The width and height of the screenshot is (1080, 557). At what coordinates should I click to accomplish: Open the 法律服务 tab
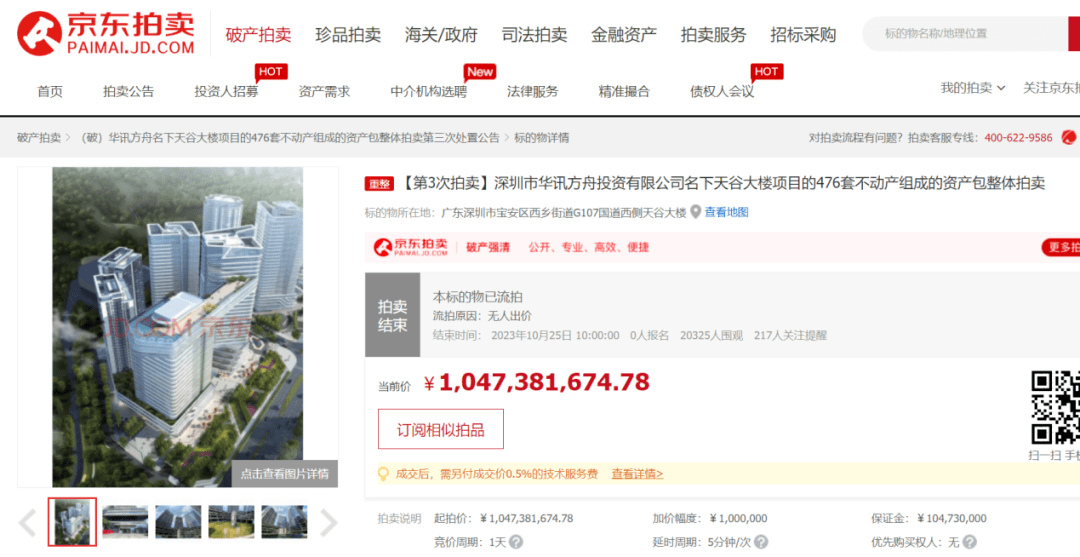[x=532, y=91]
